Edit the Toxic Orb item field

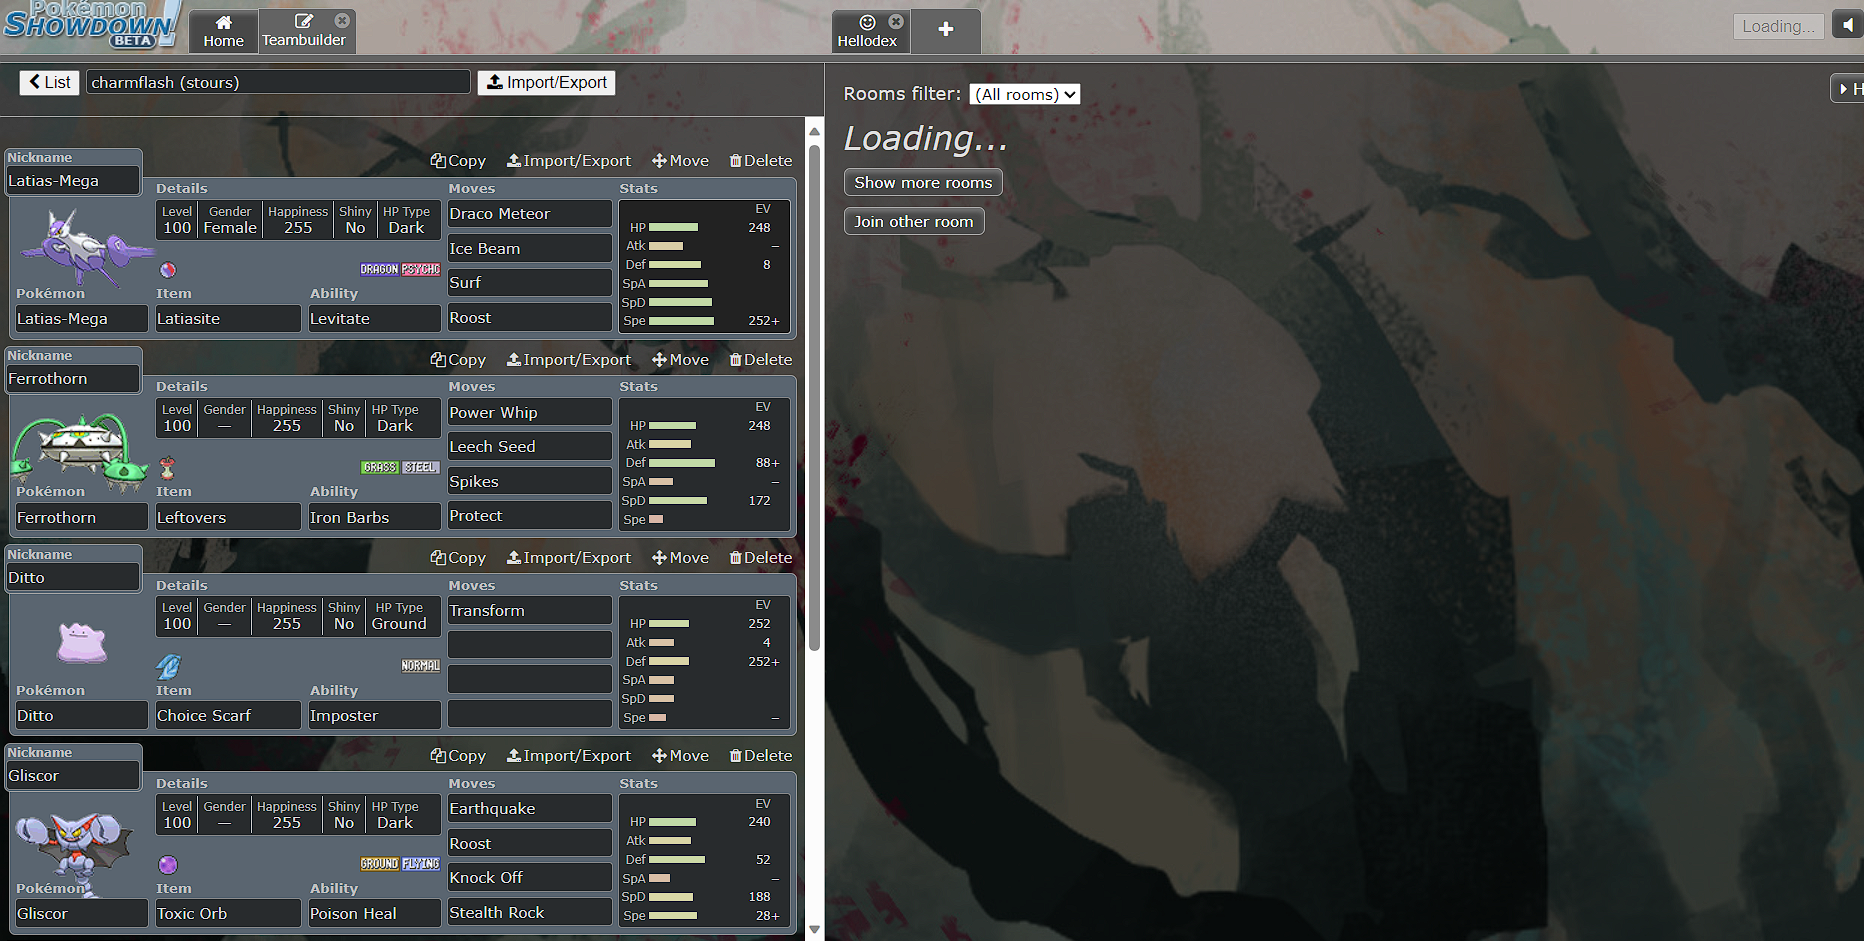(228, 914)
